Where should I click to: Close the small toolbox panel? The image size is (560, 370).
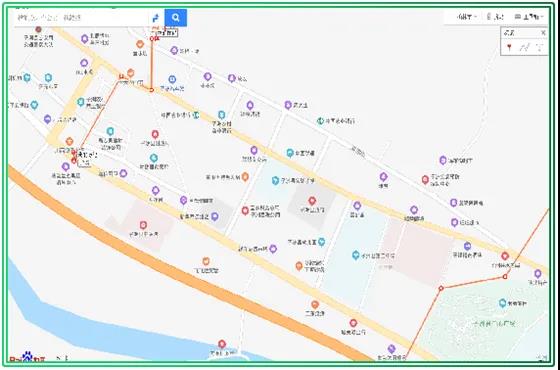543,33
